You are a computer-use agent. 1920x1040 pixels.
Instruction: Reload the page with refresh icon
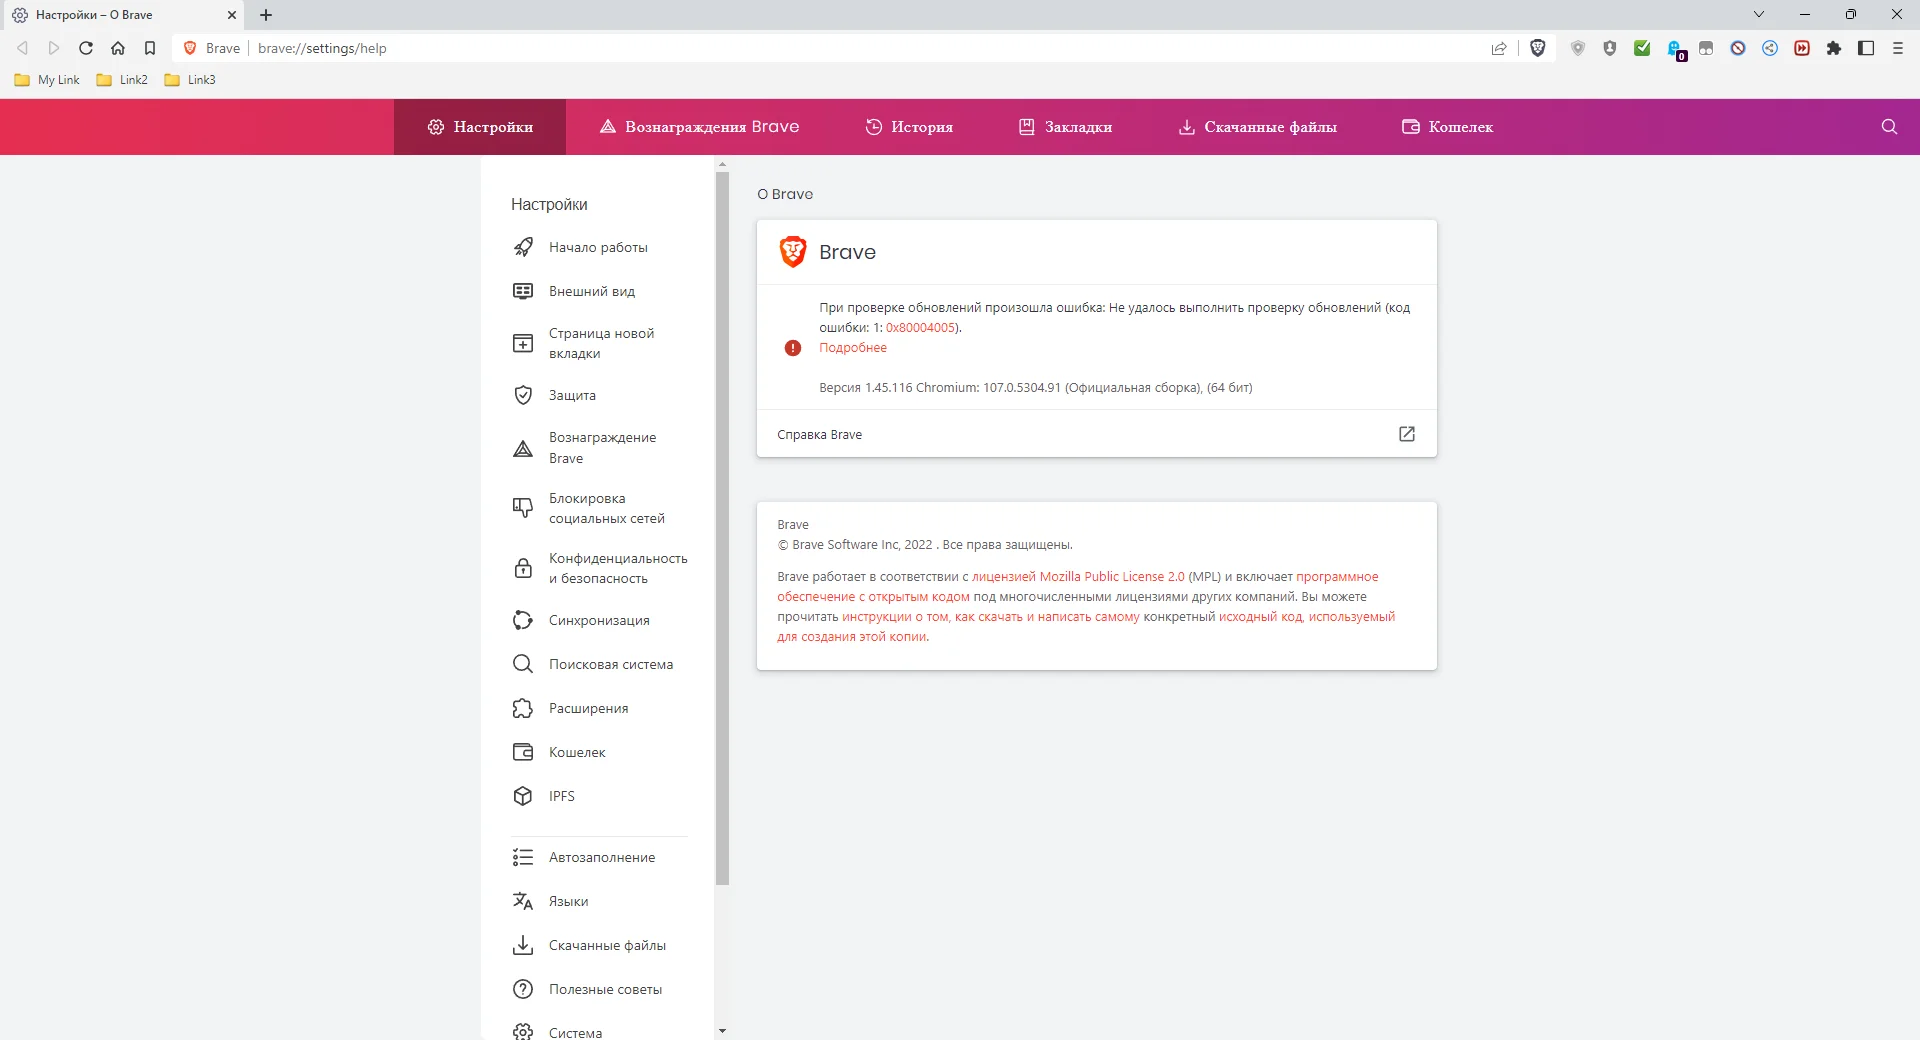point(86,48)
